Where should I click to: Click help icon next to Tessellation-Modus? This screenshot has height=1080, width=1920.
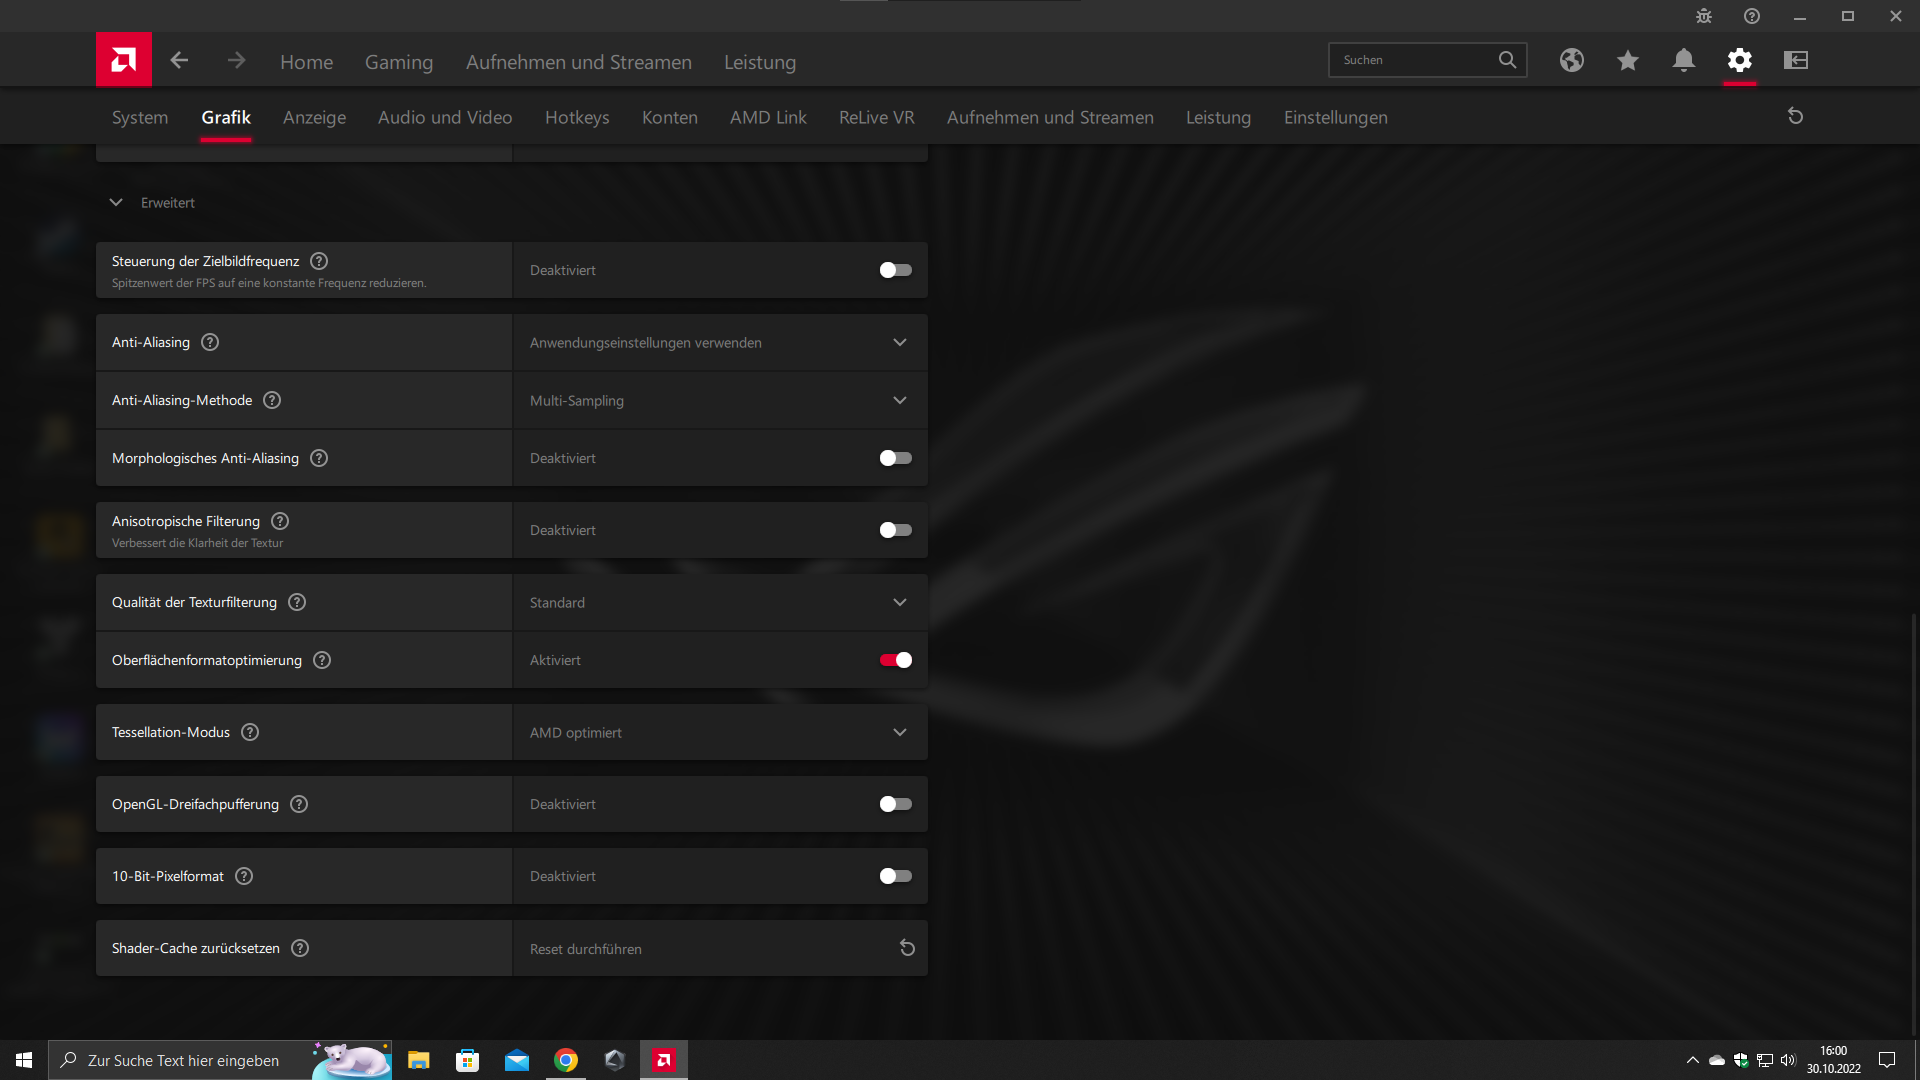tap(250, 732)
